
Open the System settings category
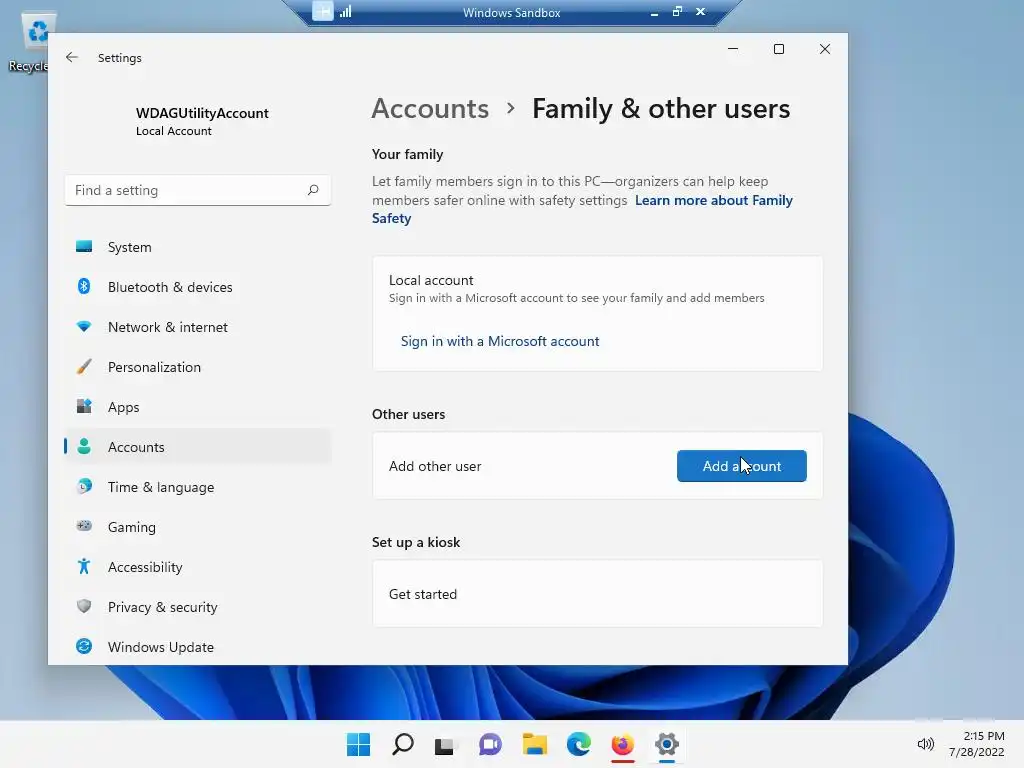(198, 247)
